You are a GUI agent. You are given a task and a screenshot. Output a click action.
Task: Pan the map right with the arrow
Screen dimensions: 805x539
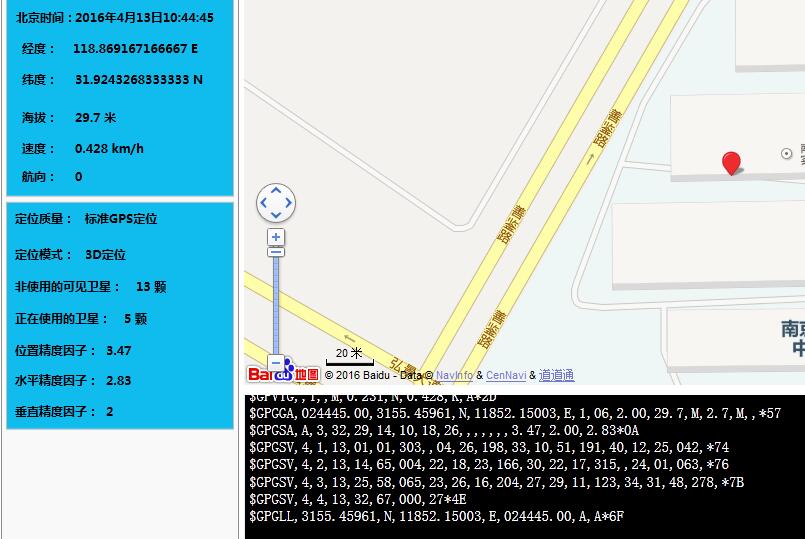click(288, 203)
